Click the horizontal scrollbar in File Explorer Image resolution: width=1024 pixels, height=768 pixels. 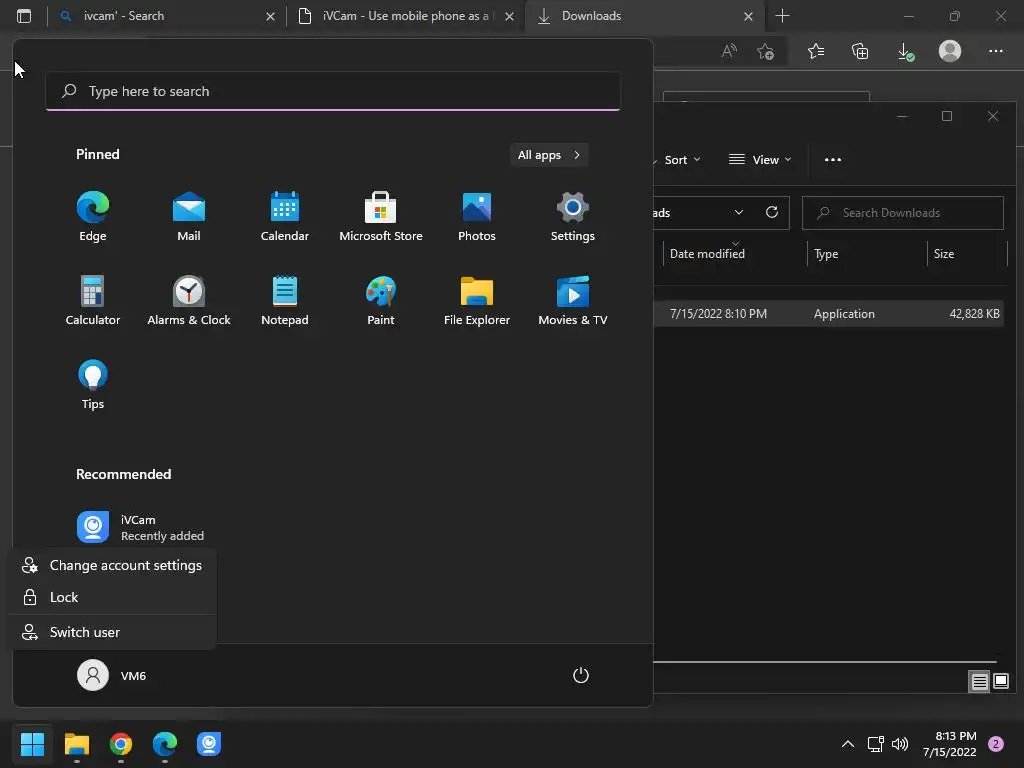point(825,662)
